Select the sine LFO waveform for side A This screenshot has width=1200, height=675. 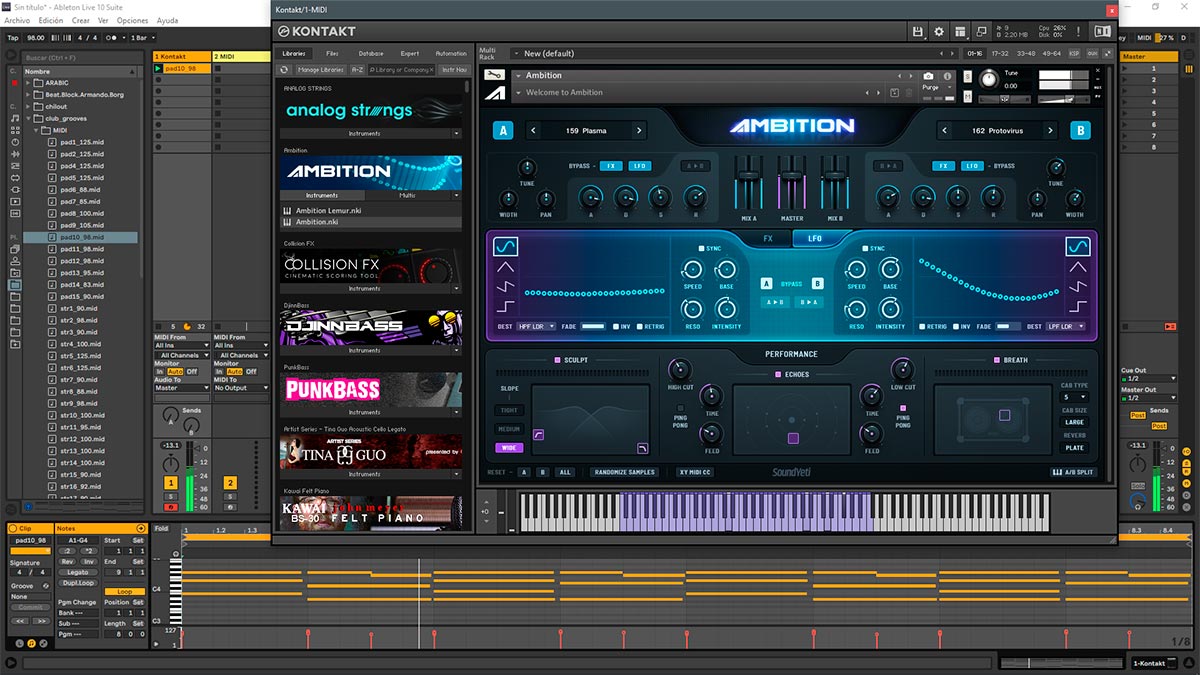(x=506, y=246)
